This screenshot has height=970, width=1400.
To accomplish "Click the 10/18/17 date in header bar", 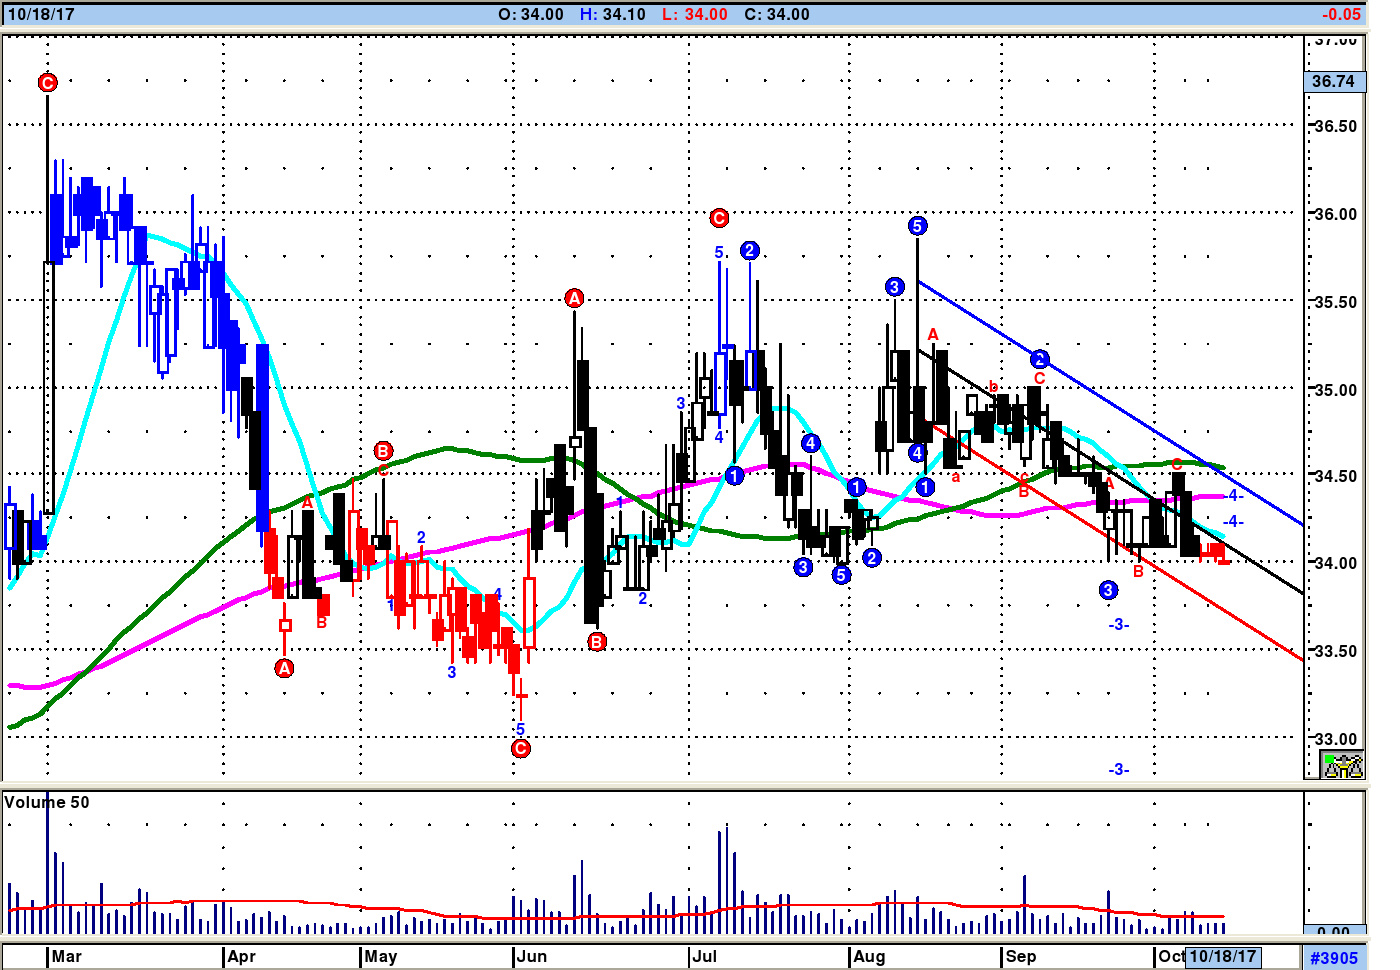I will (x=41, y=14).
